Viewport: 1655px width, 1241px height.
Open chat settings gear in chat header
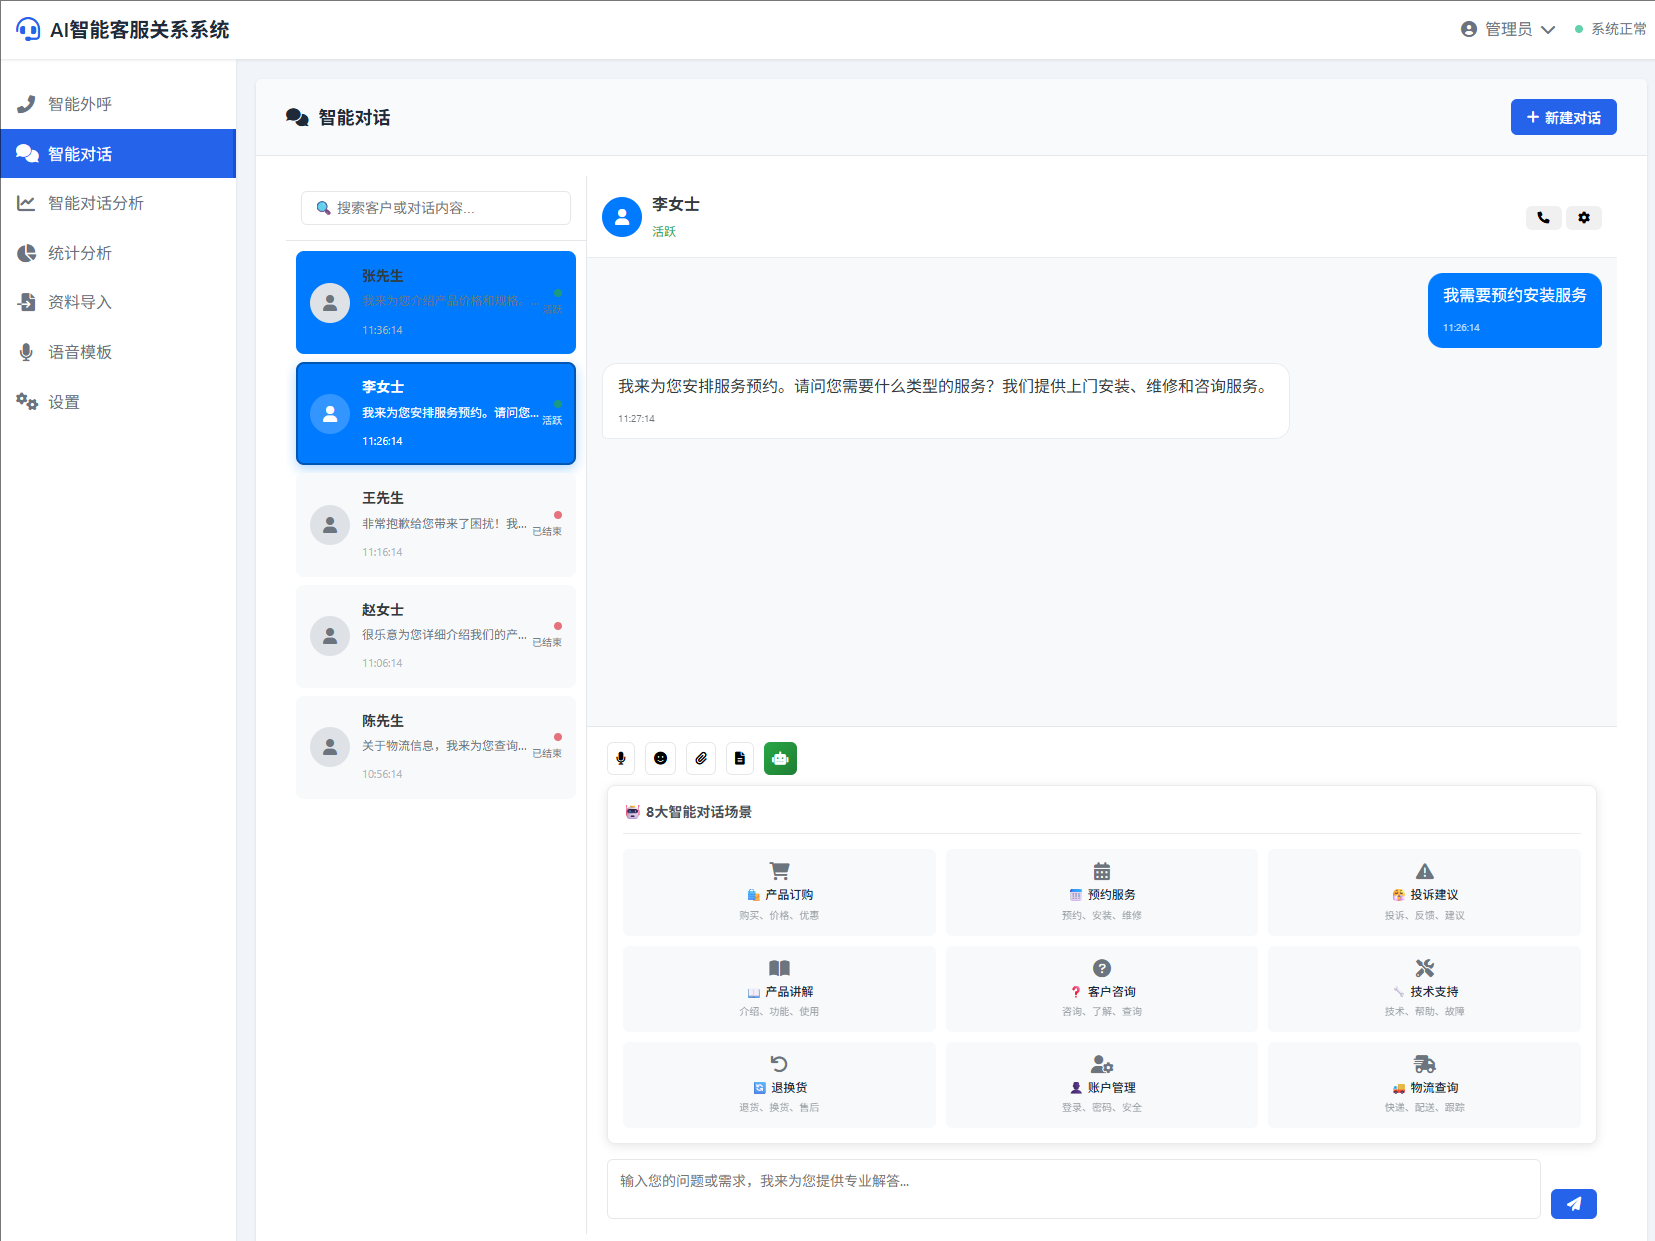click(1584, 217)
